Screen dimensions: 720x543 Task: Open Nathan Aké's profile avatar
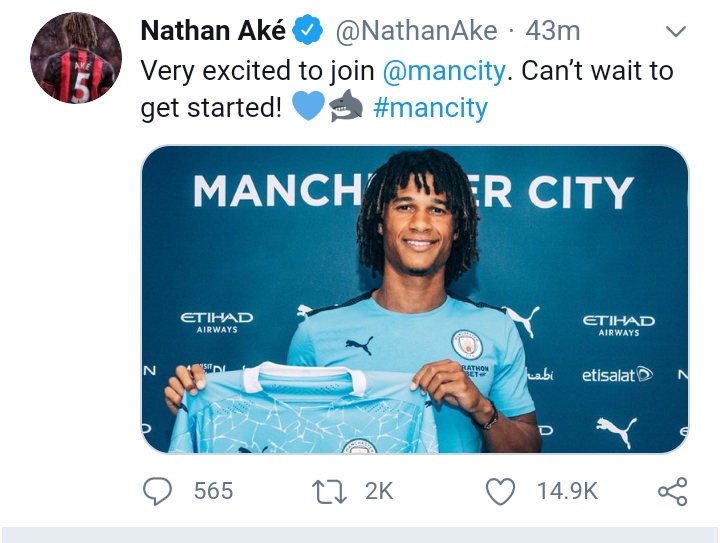click(73, 59)
